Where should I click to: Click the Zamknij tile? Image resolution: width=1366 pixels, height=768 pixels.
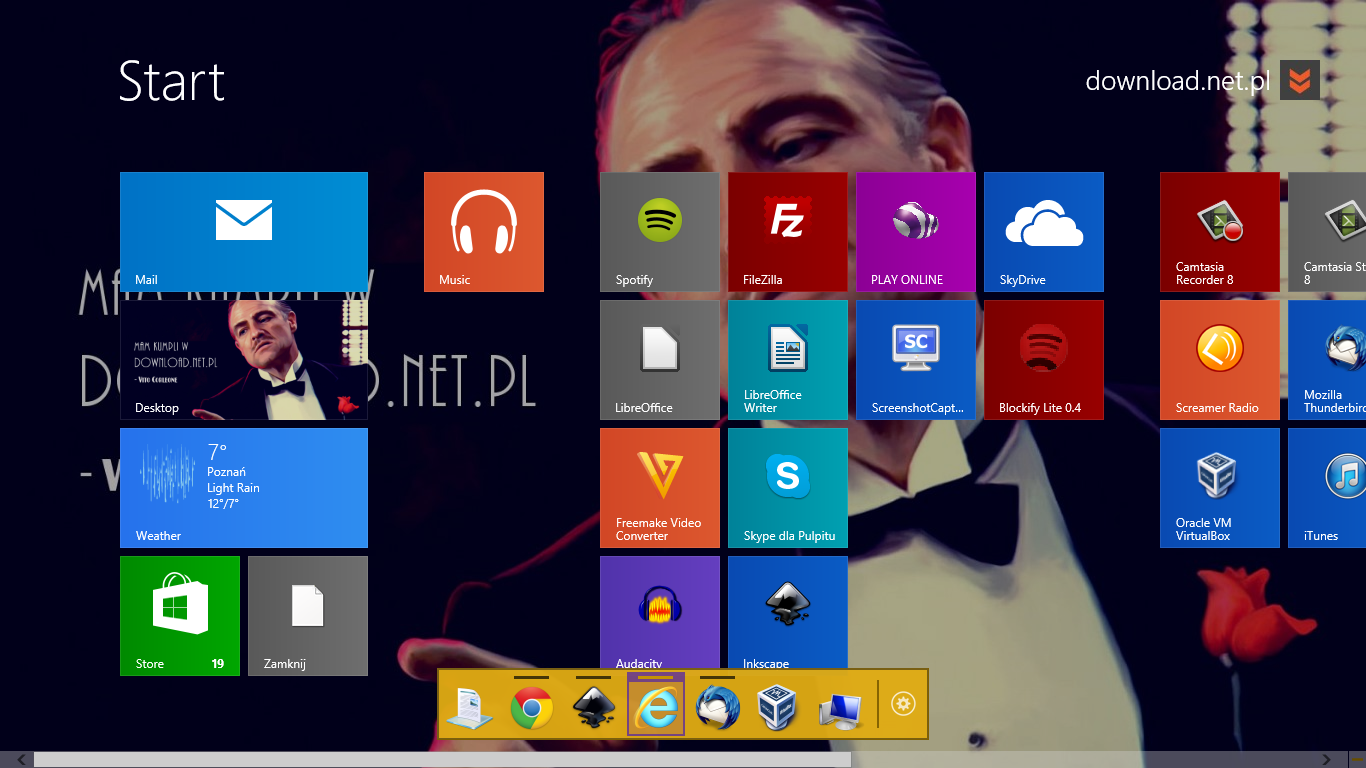(x=308, y=616)
